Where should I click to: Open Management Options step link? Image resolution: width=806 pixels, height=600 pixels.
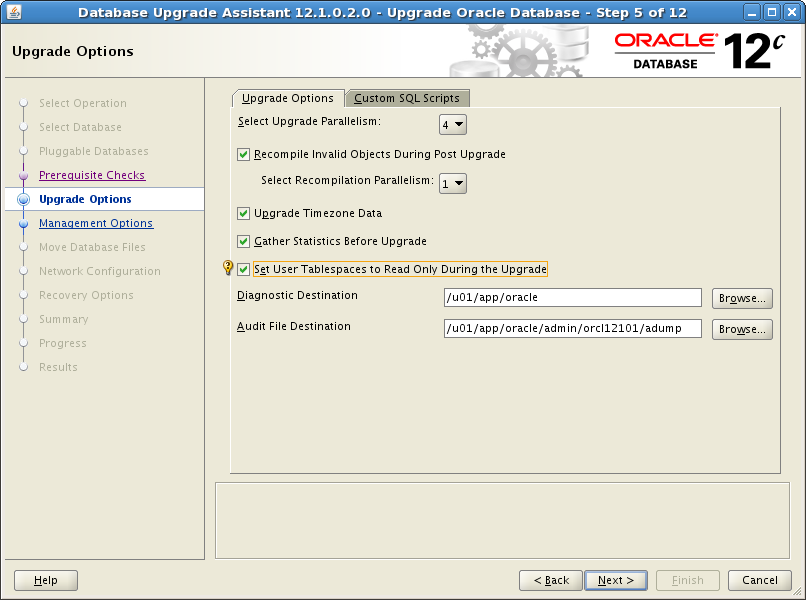[96, 223]
